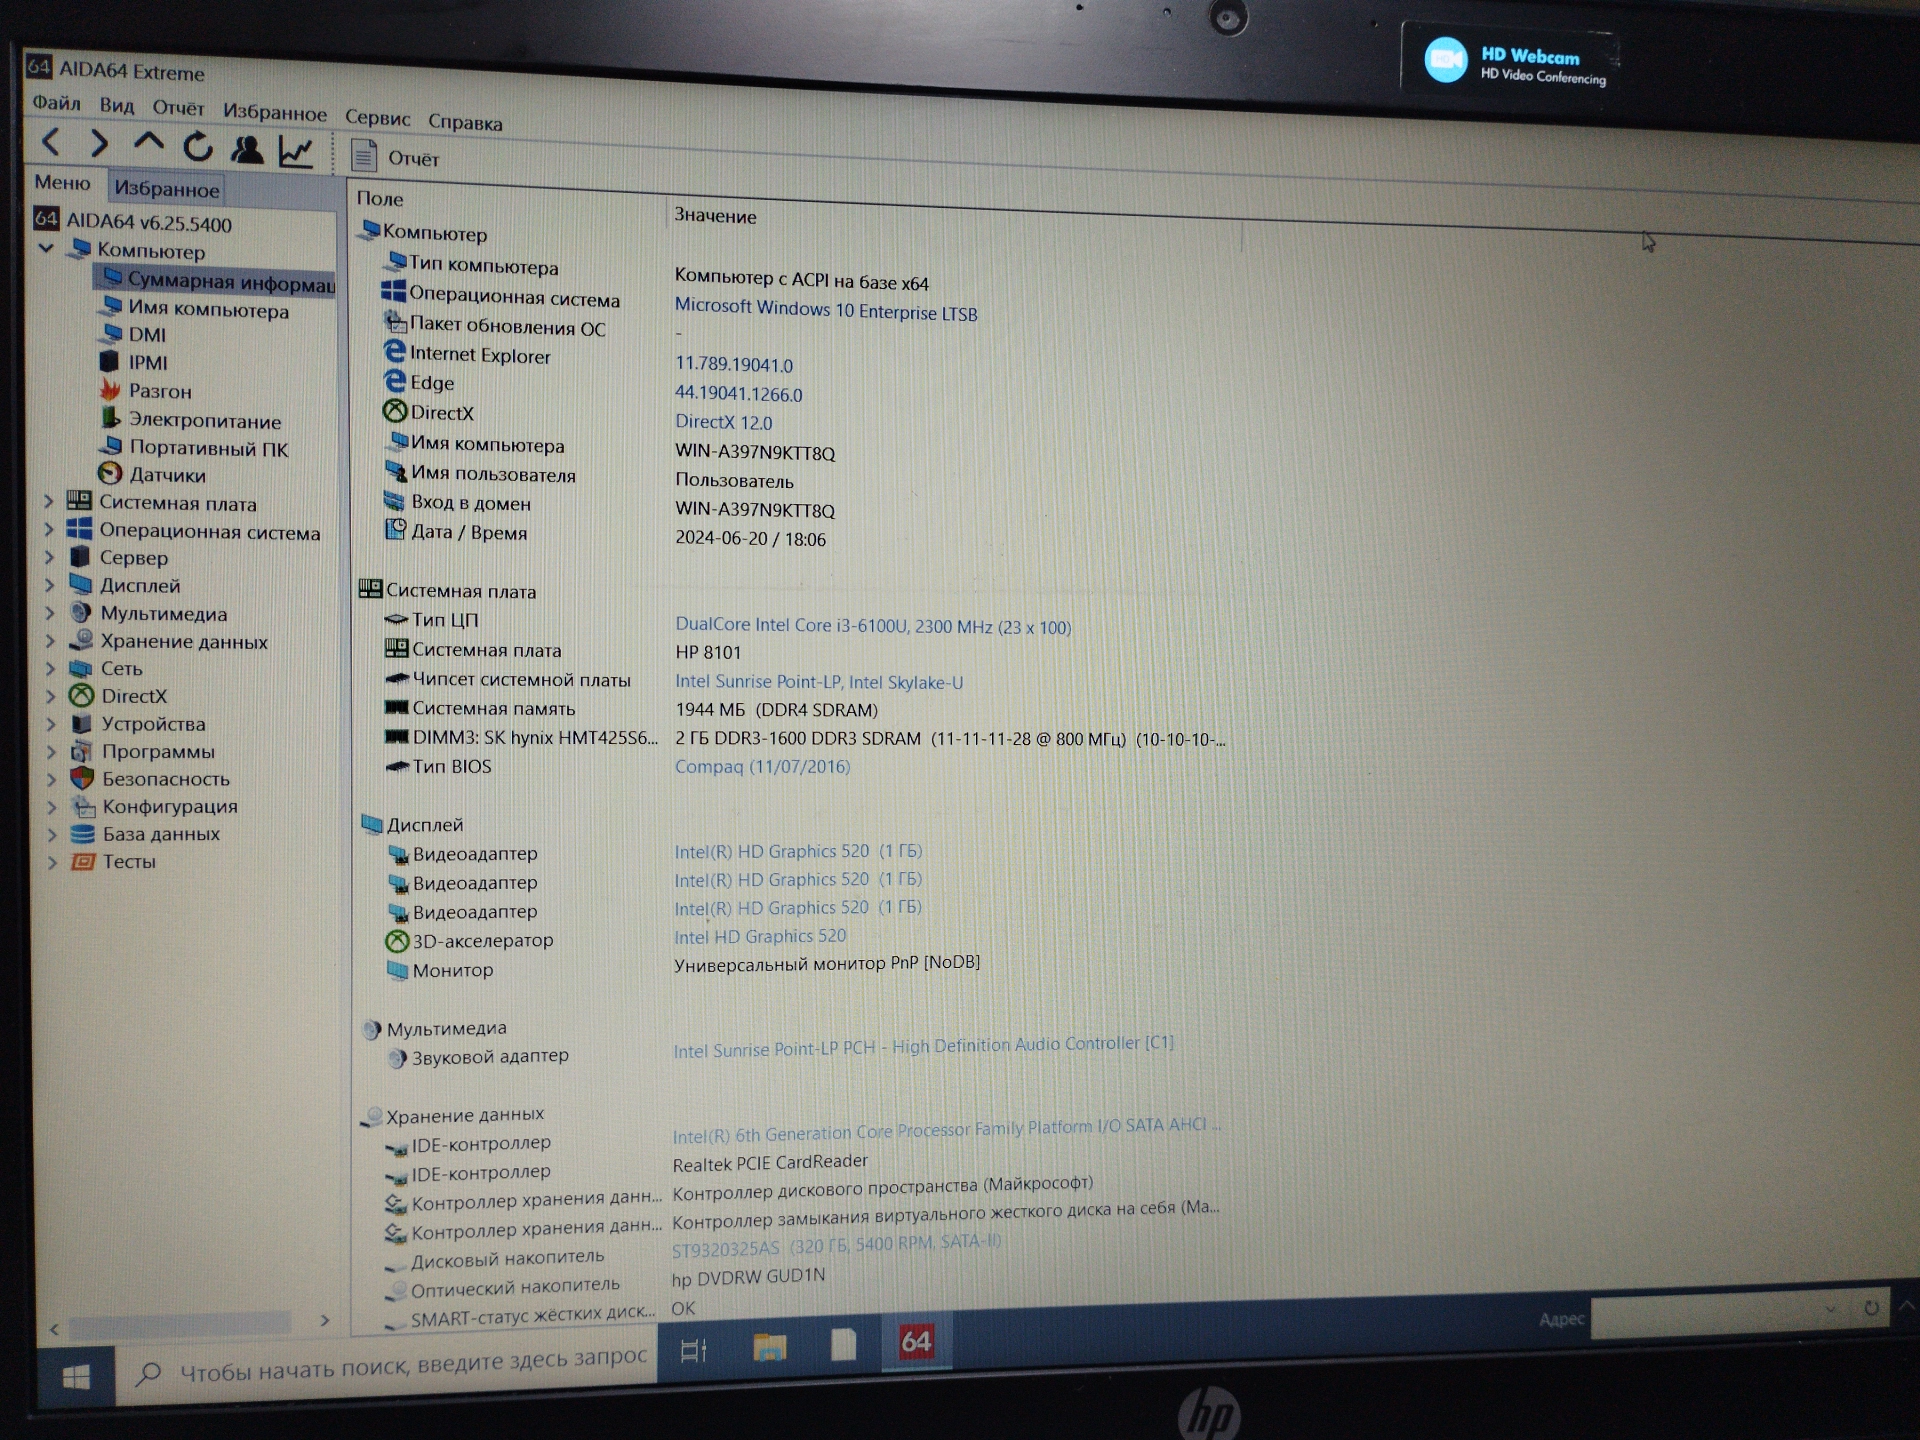Screen dimensions: 1920x1440
Task: Open Task View on the taskbar
Action: point(694,1351)
